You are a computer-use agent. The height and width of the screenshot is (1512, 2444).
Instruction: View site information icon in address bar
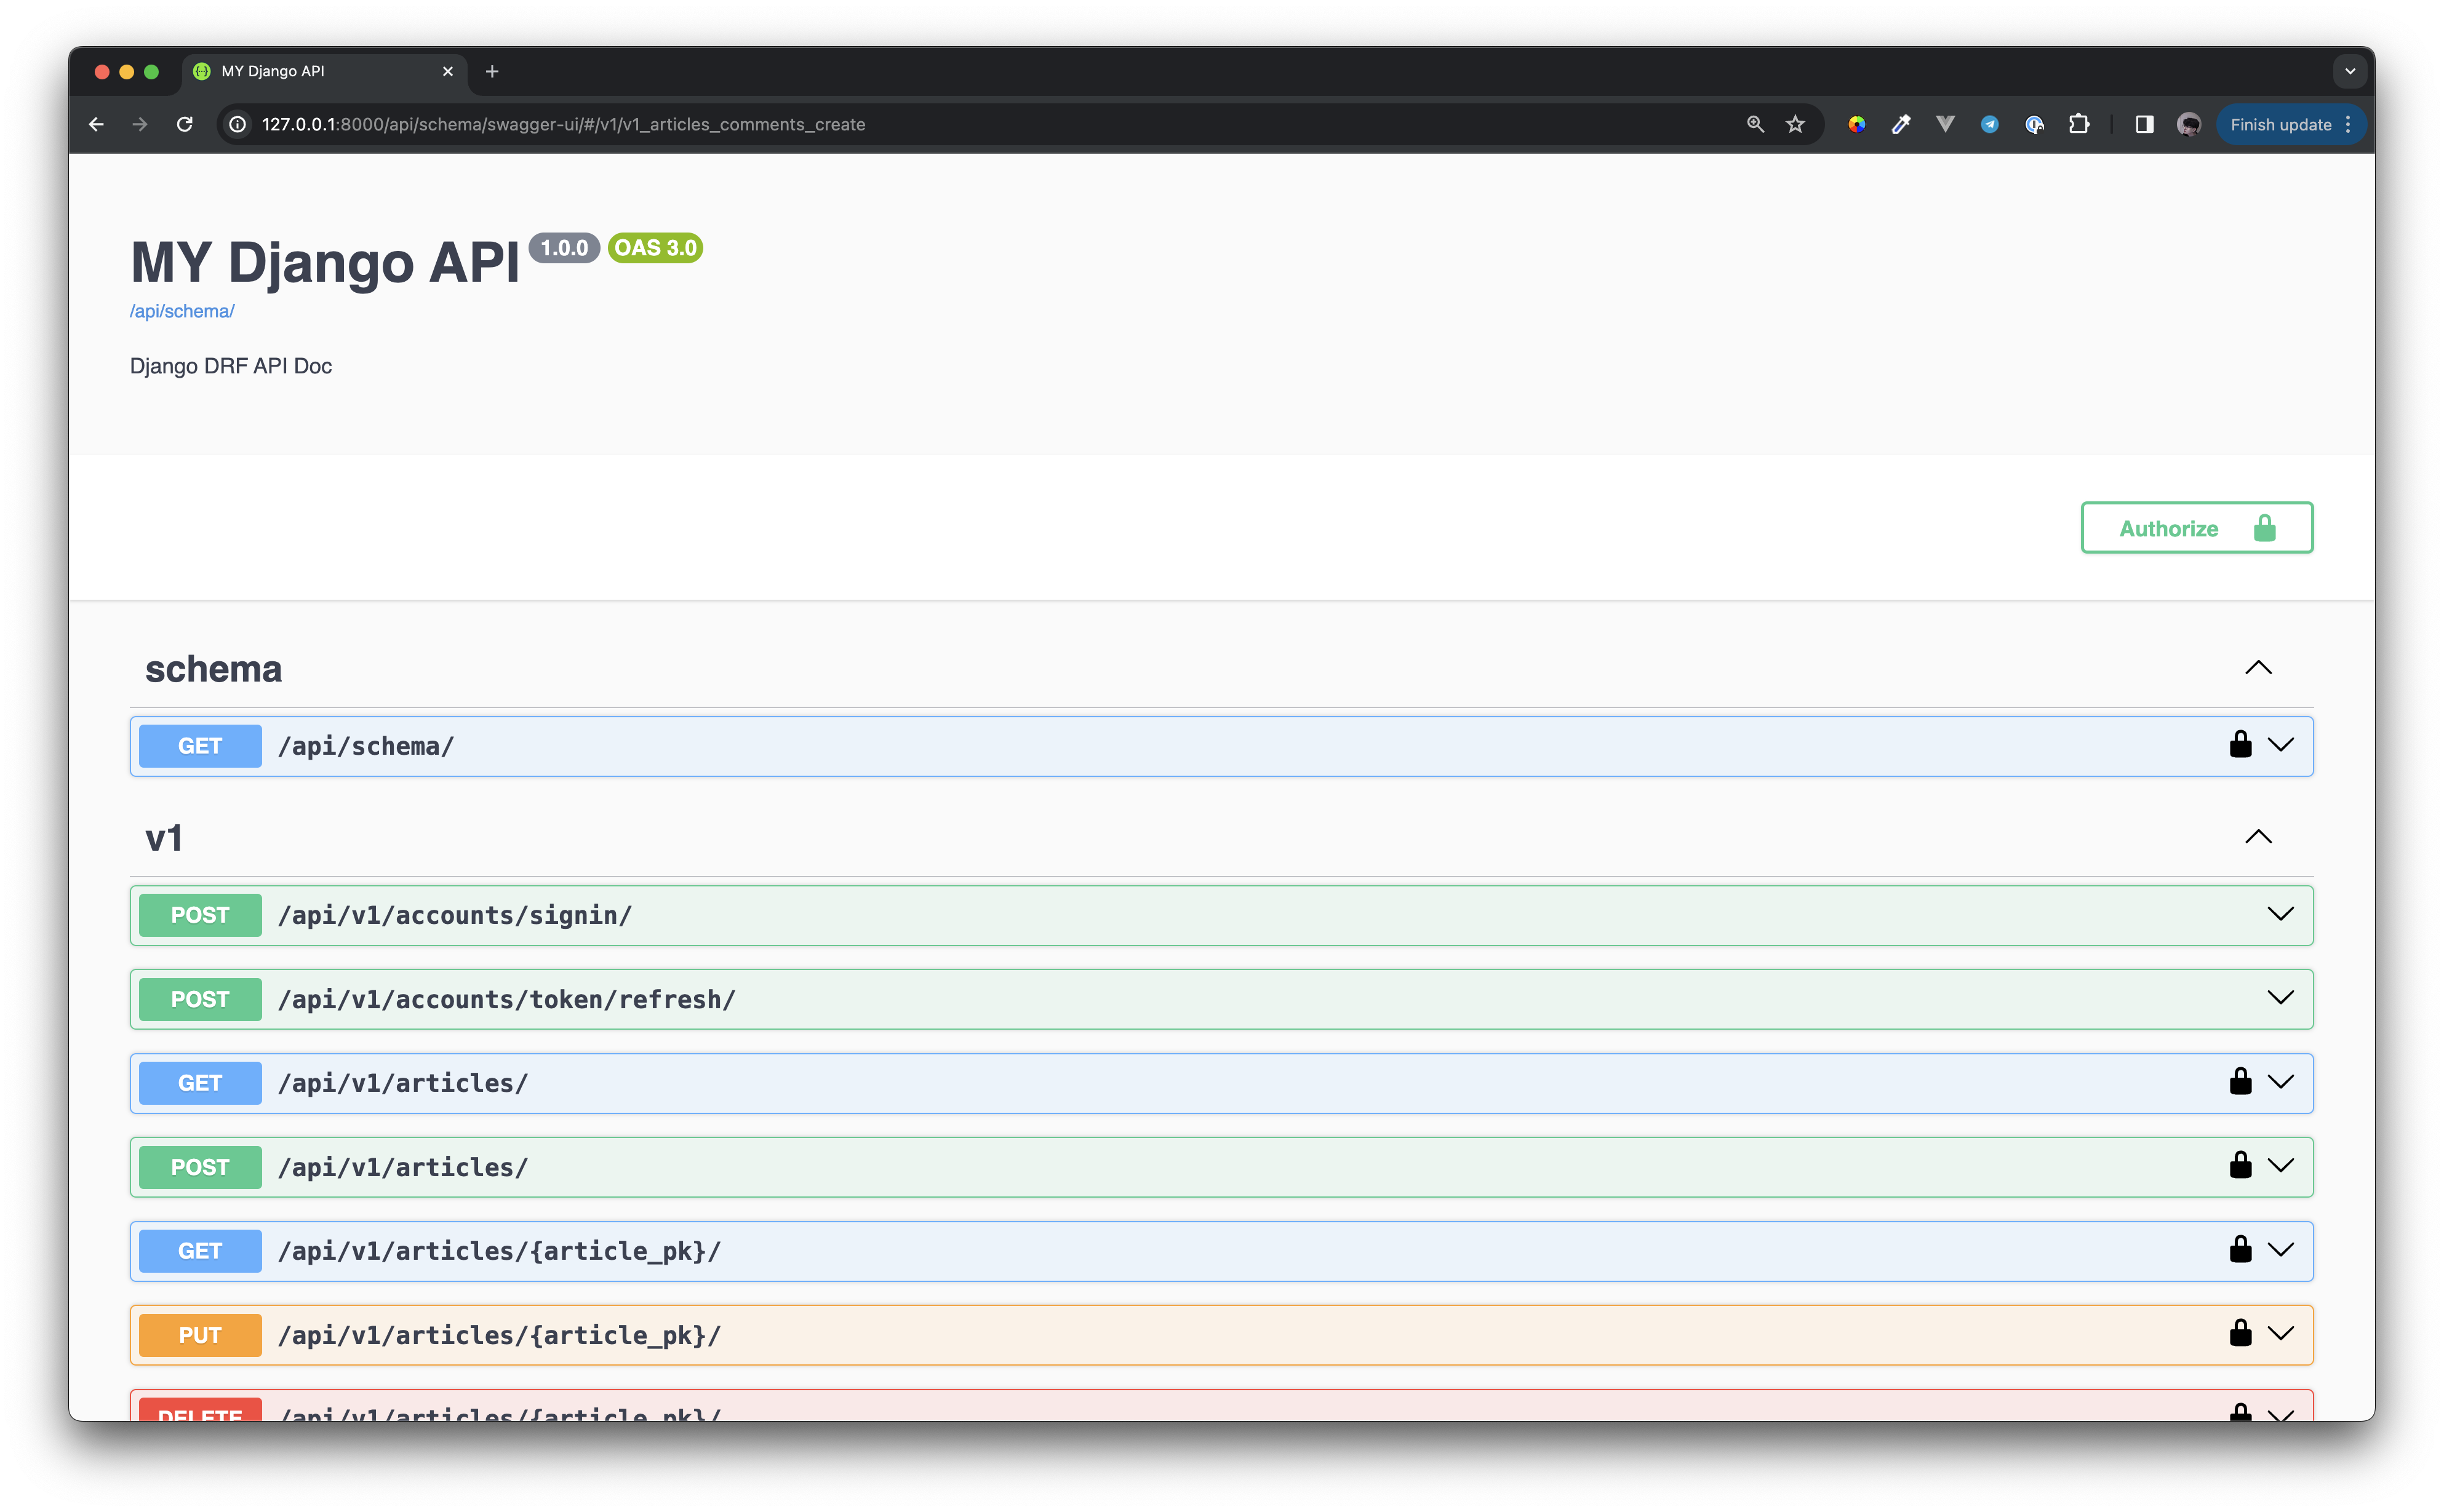(x=238, y=124)
